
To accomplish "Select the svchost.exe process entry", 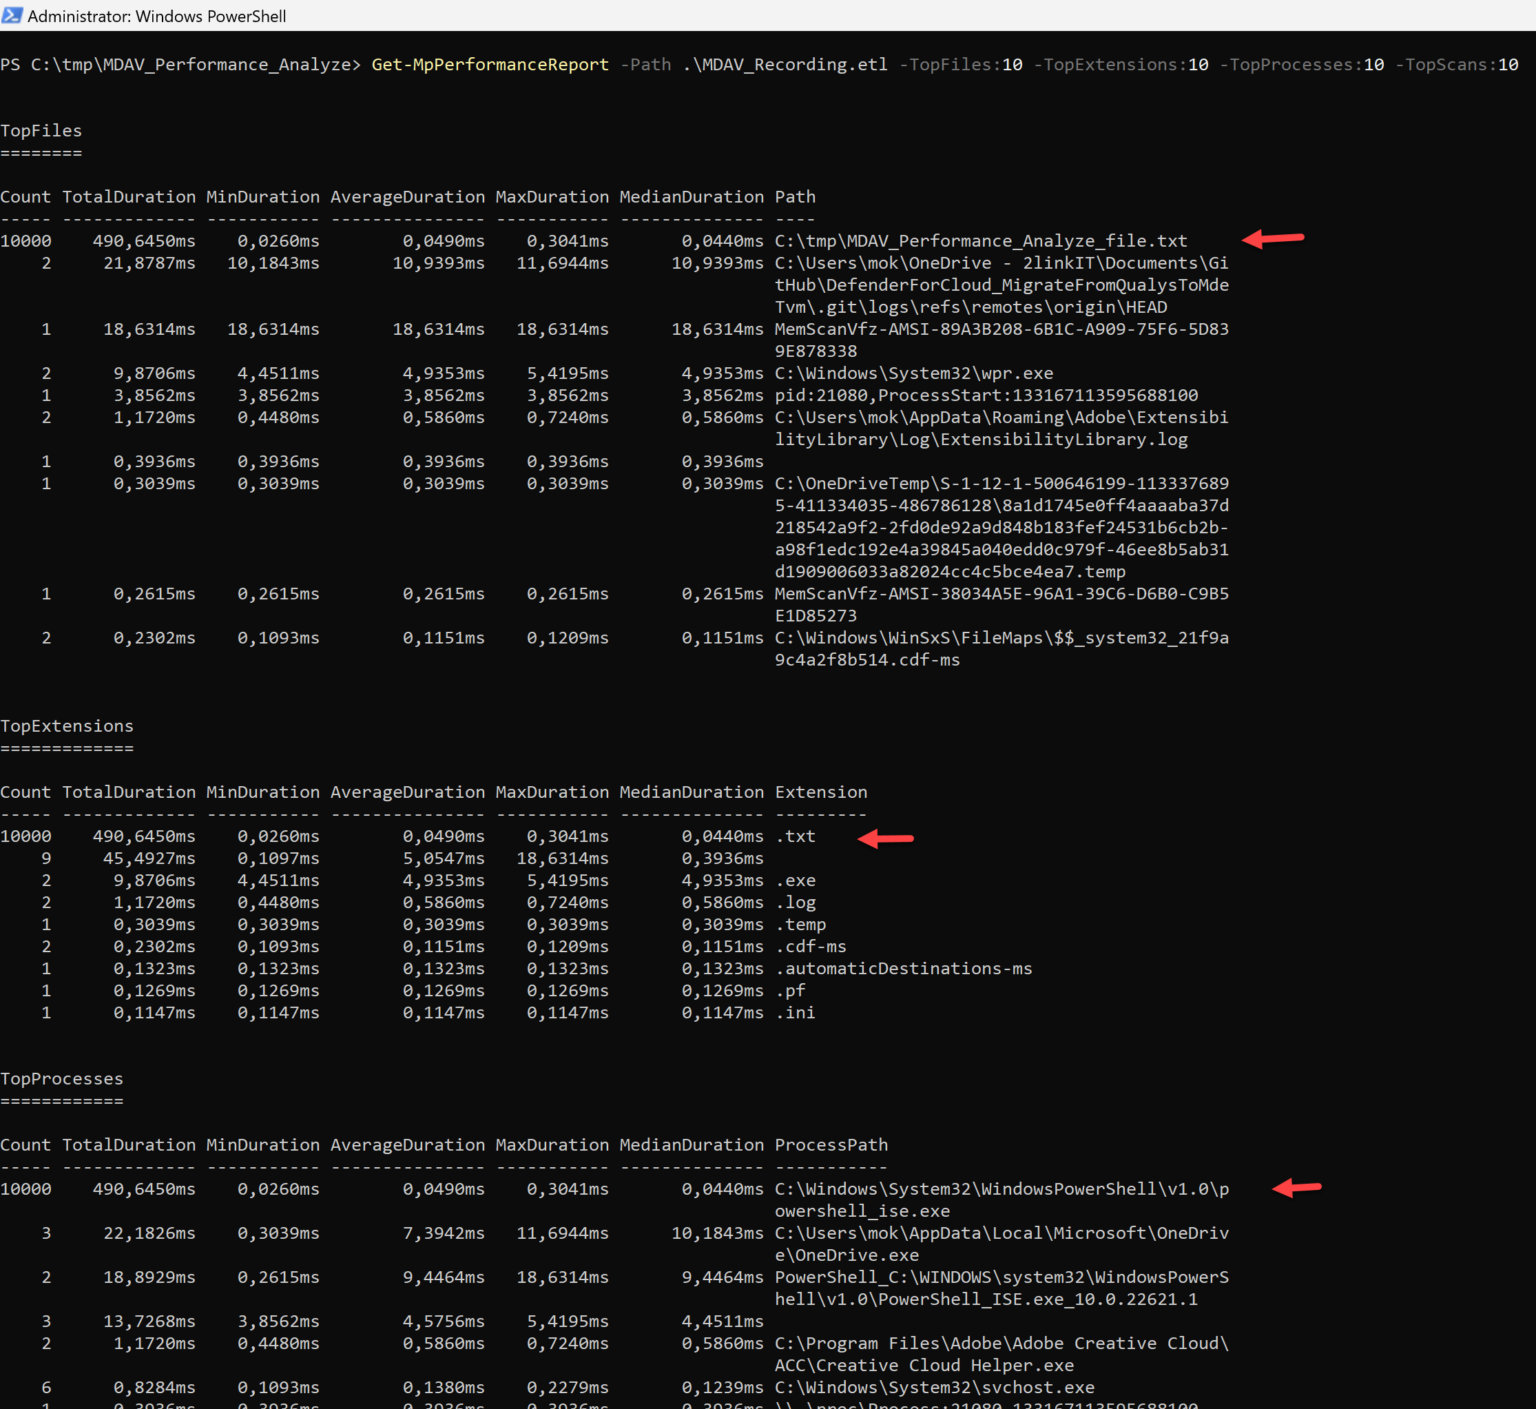I will [934, 1387].
